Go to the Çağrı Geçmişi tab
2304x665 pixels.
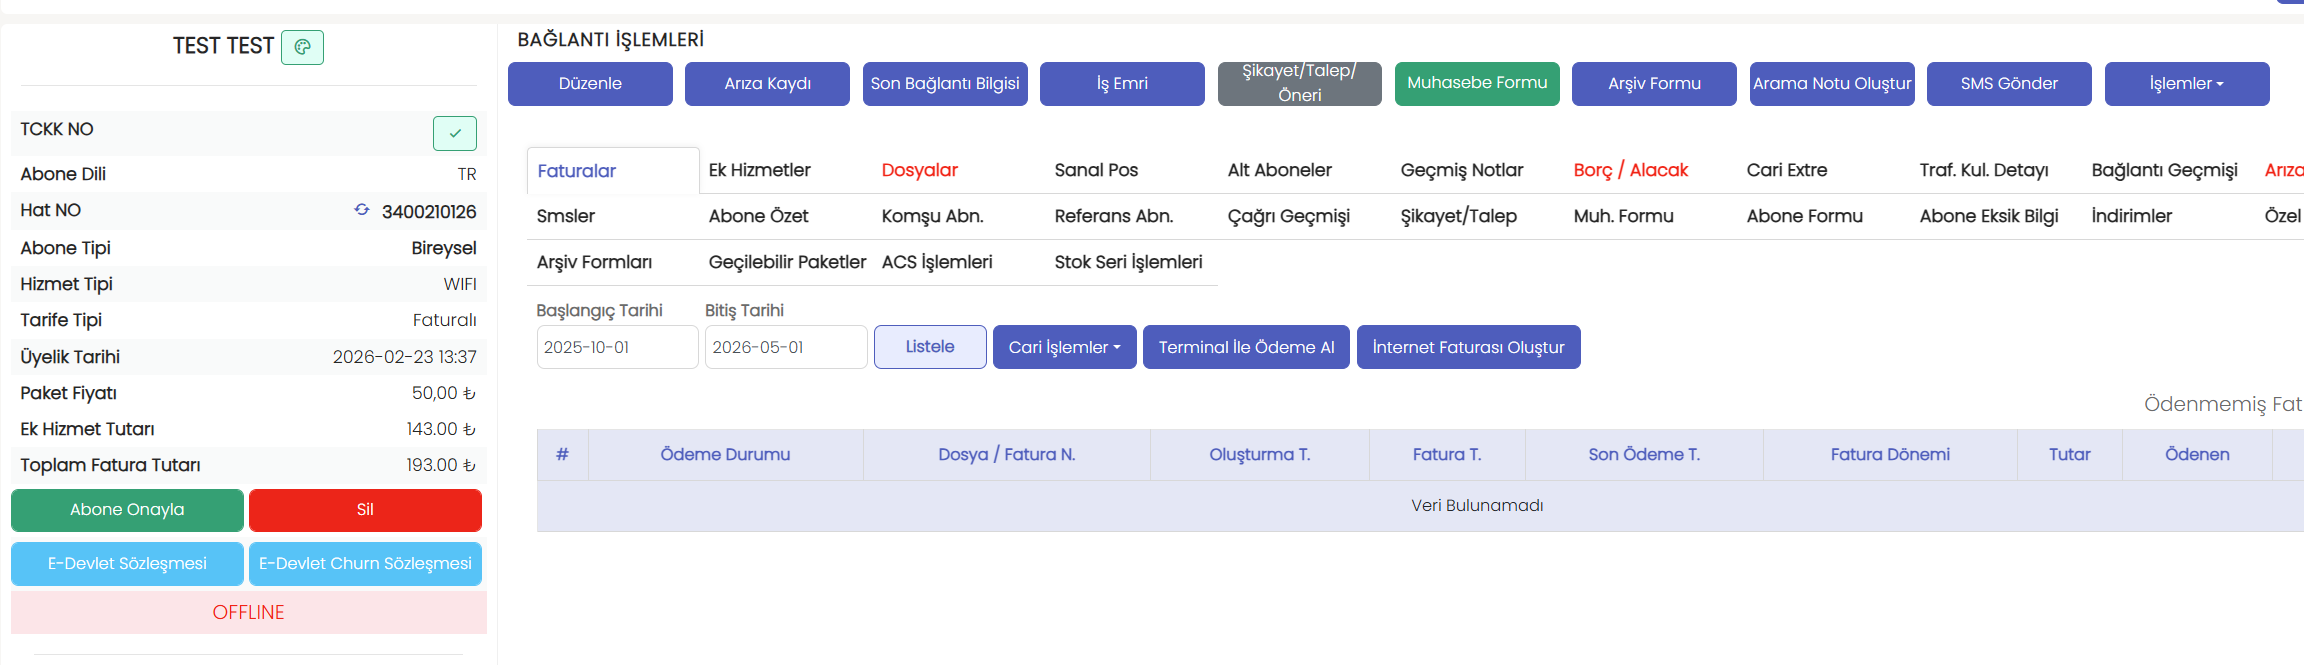pyautogui.click(x=1288, y=216)
